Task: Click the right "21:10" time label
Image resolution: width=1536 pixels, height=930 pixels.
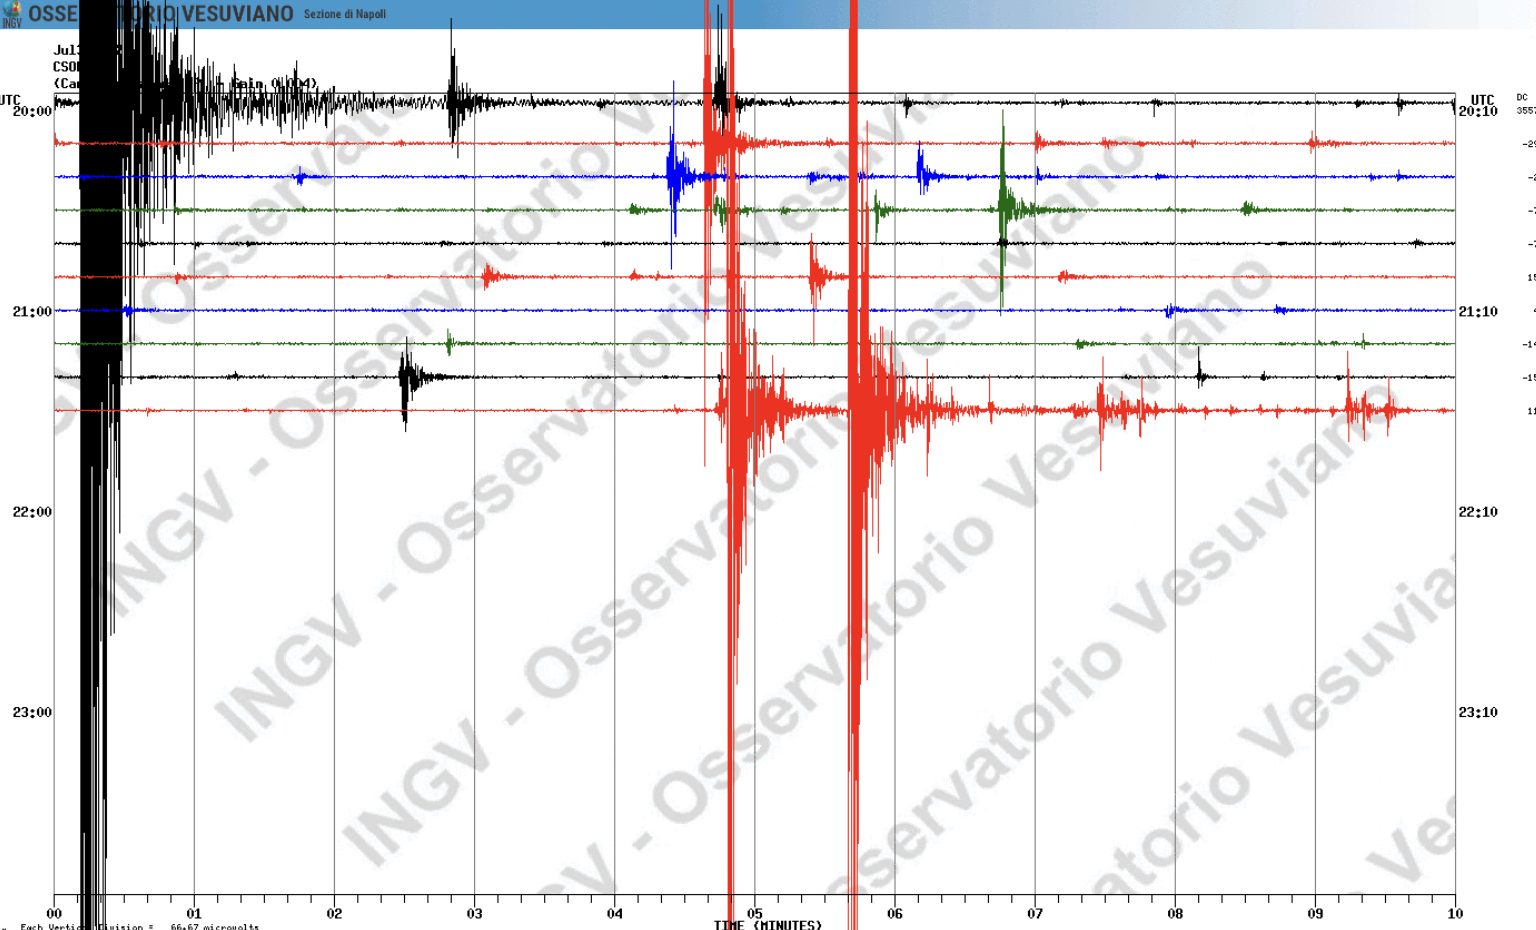Action: click(x=1478, y=312)
